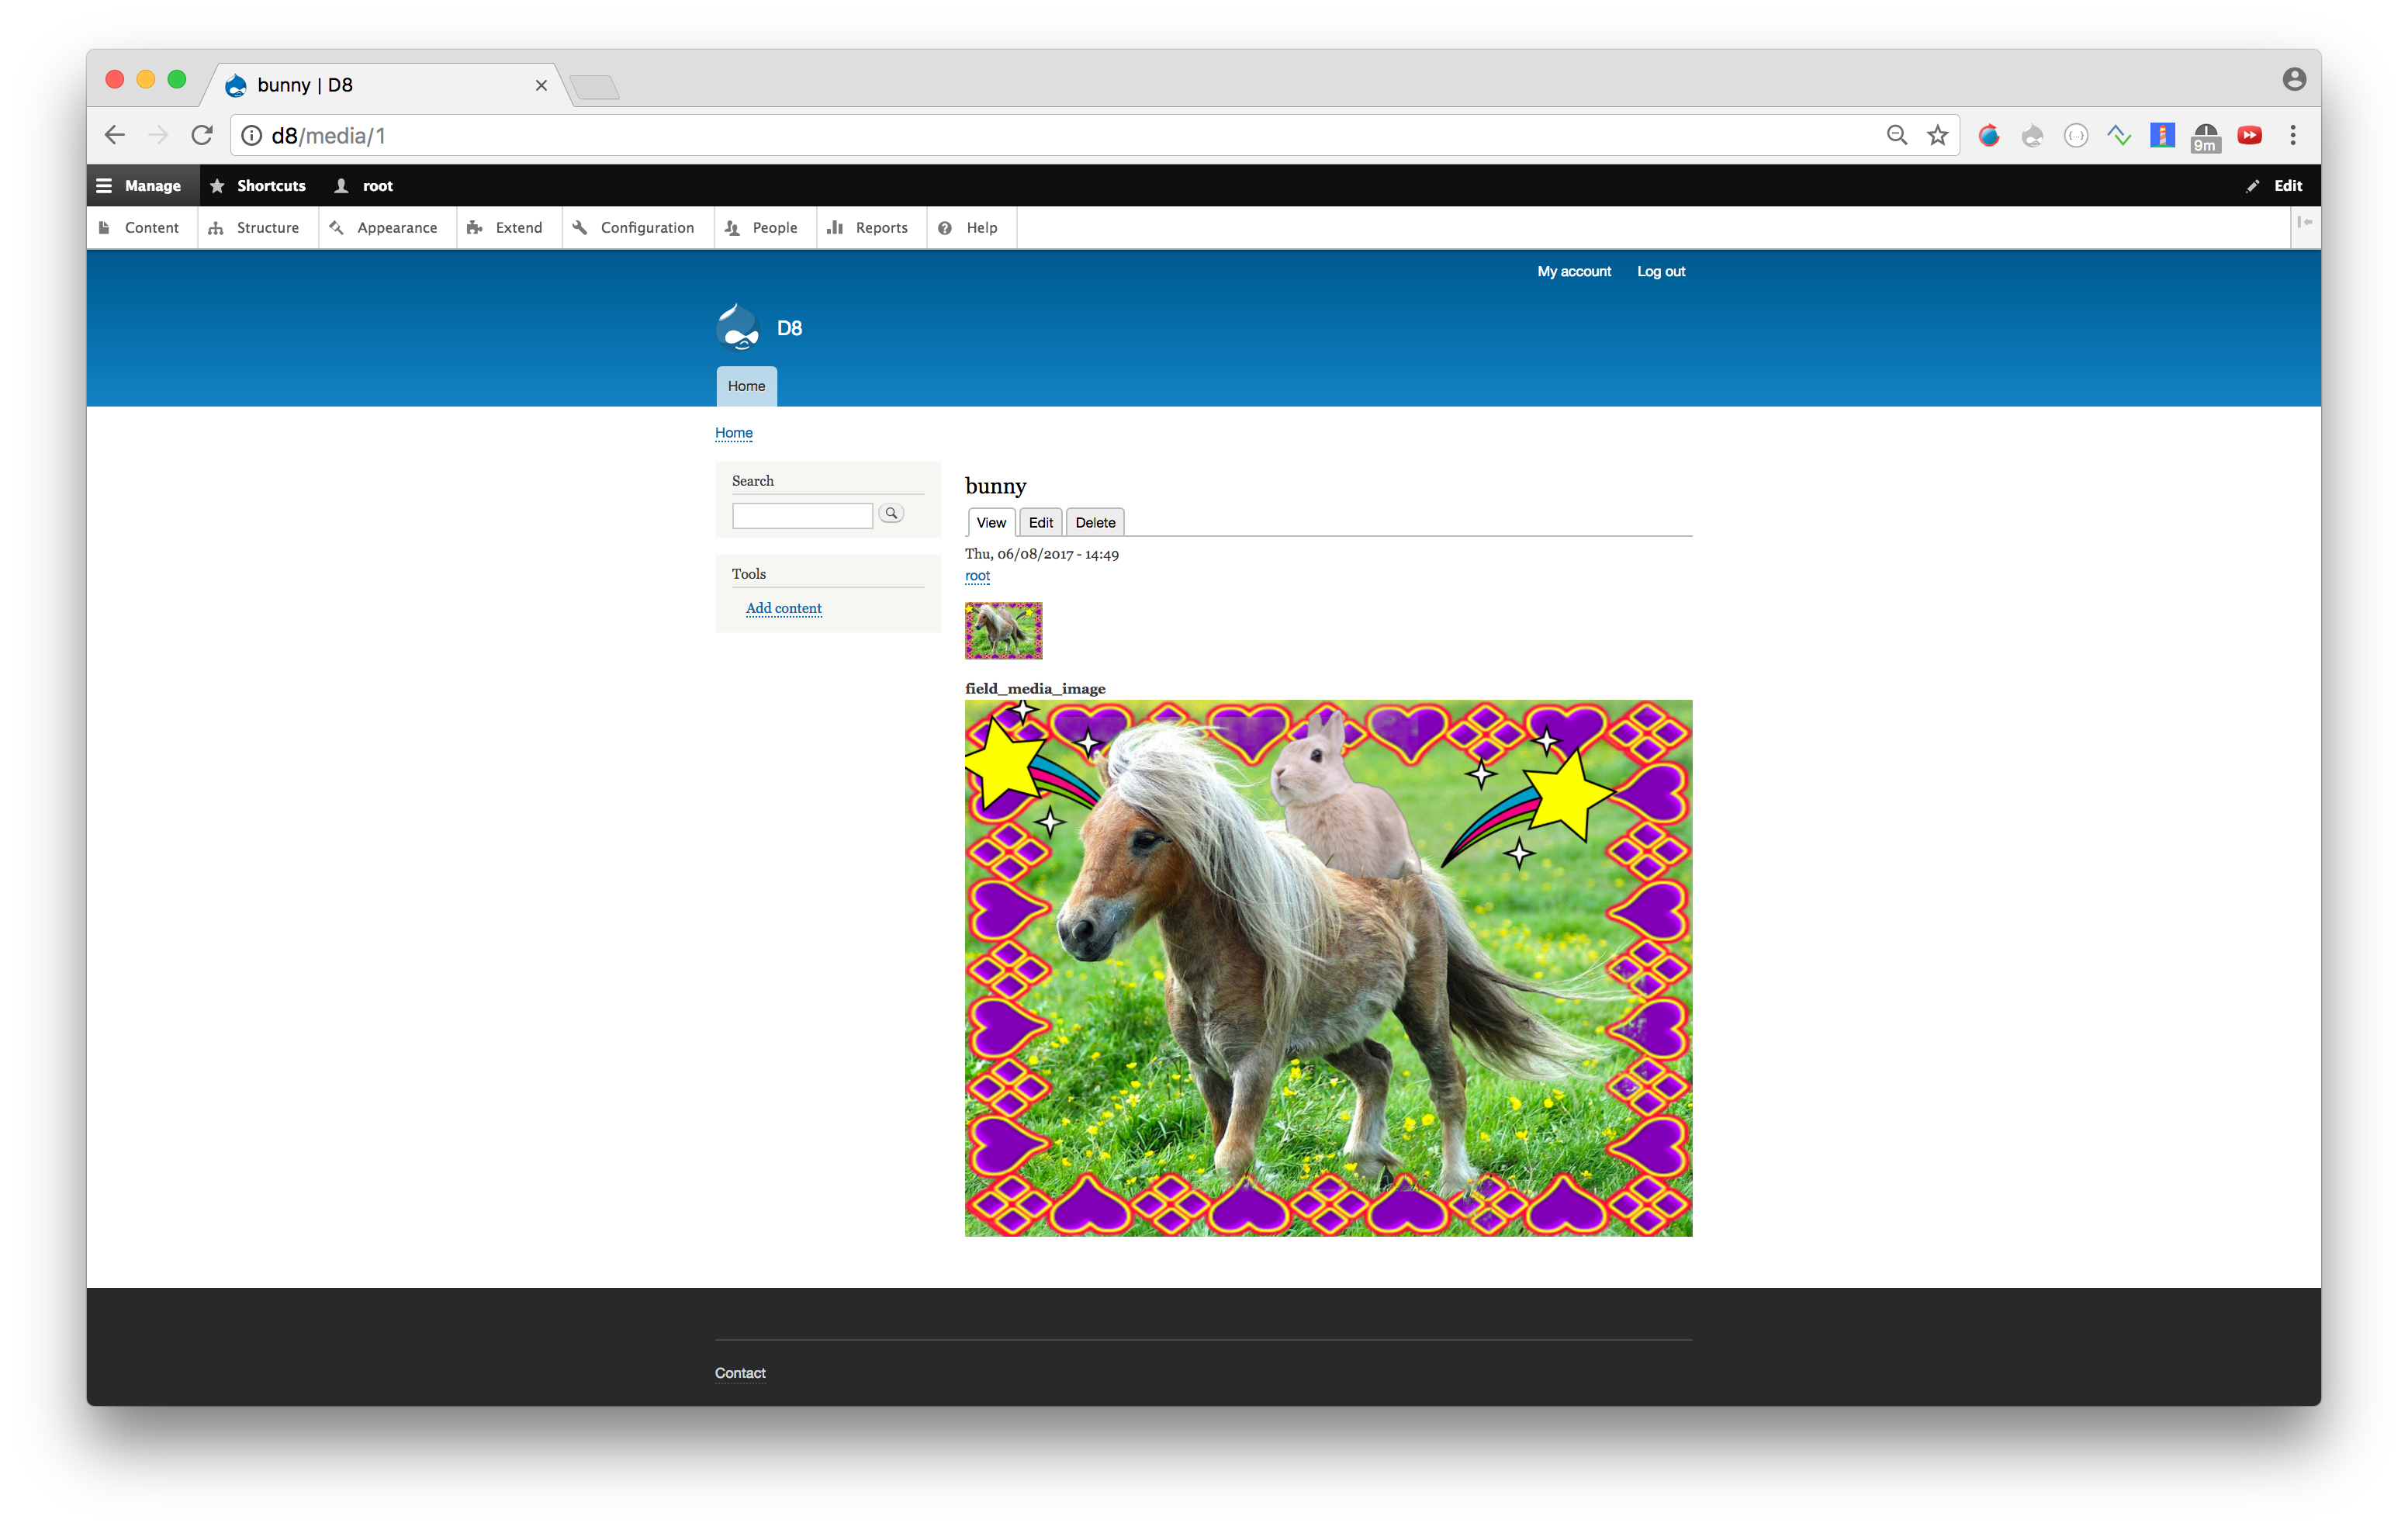Image resolution: width=2408 pixels, height=1530 pixels.
Task: Open the Extend admin menu
Action: [507, 228]
